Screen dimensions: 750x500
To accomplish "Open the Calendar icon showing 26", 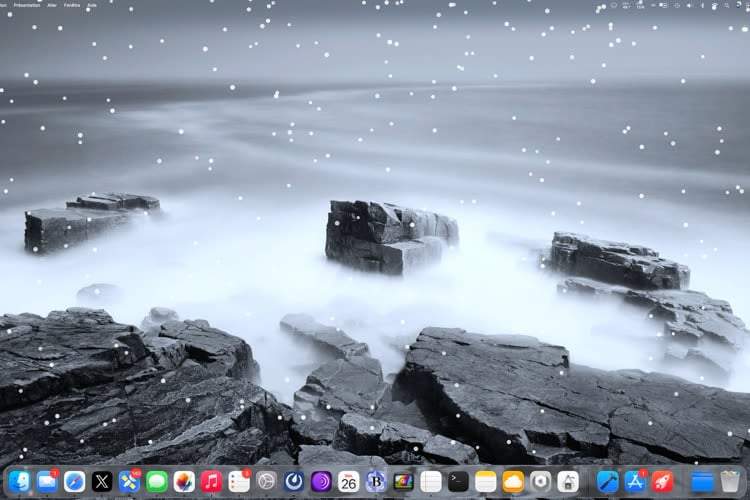I will point(348,481).
